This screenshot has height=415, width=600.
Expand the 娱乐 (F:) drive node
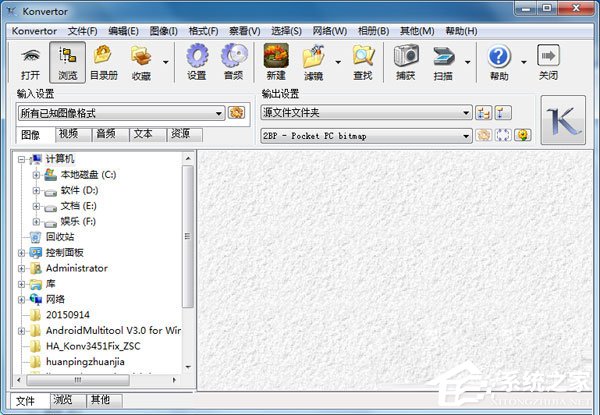(x=36, y=221)
